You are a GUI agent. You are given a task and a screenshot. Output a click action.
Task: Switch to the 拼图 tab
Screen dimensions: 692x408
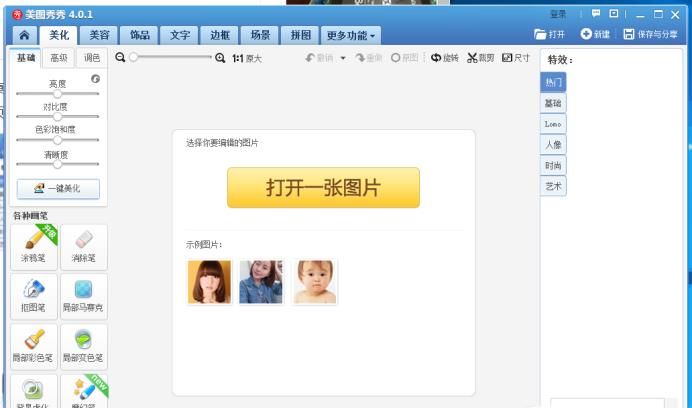(300, 35)
